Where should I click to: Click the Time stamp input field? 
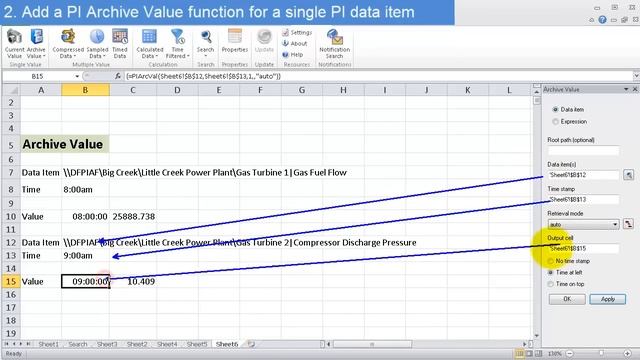point(583,200)
